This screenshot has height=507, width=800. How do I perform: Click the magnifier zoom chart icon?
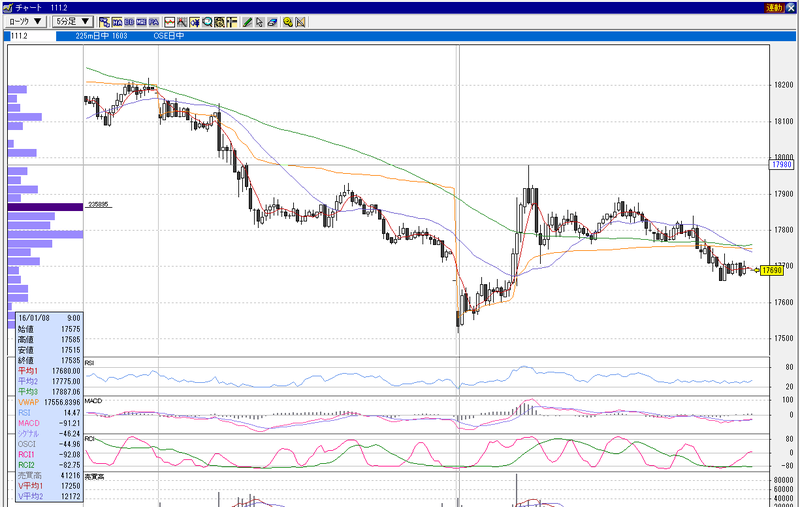207,22
